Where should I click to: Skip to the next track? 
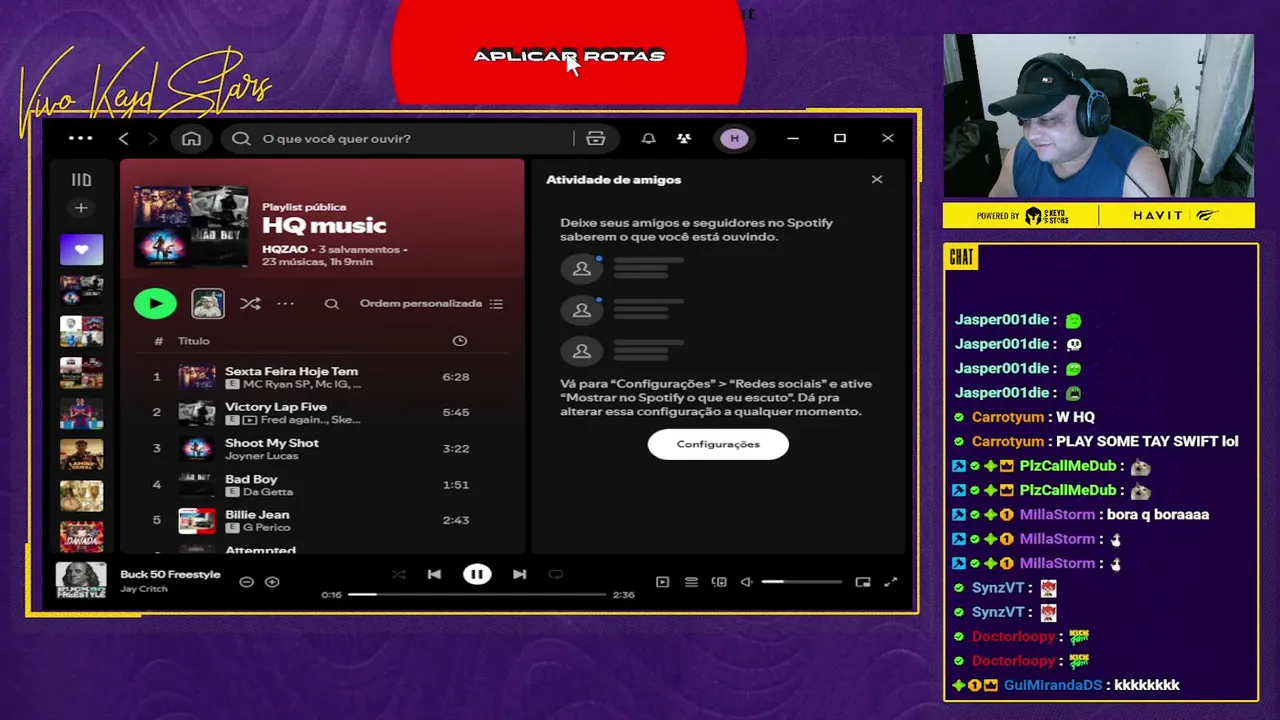pyautogui.click(x=519, y=574)
